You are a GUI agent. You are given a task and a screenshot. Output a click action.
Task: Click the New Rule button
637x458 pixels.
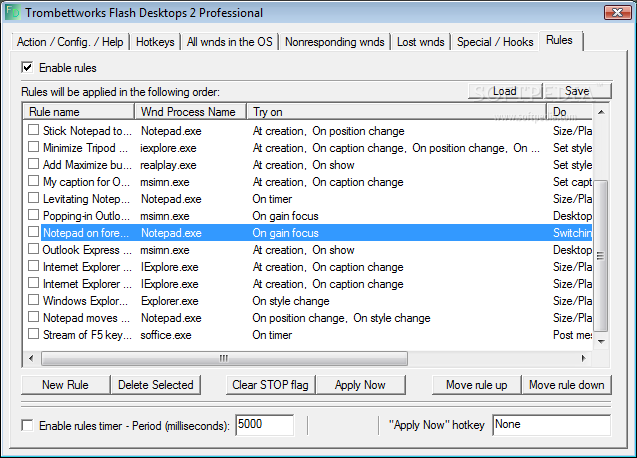(x=65, y=385)
